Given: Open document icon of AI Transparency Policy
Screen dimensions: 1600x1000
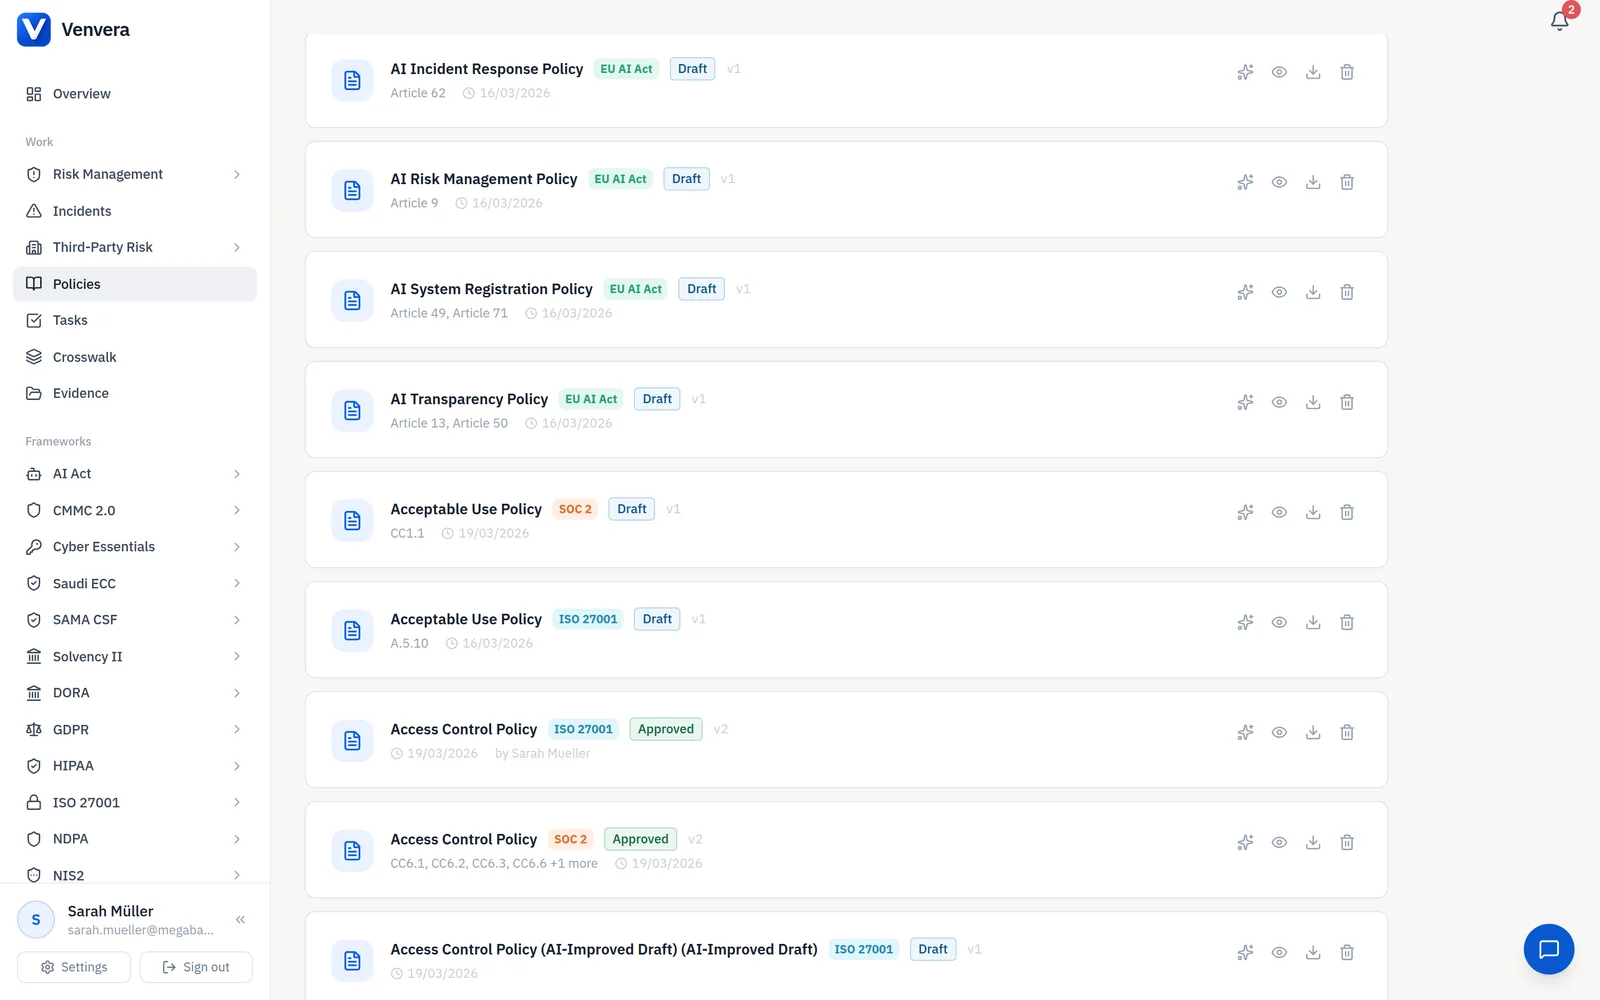Looking at the screenshot, I should (x=352, y=410).
